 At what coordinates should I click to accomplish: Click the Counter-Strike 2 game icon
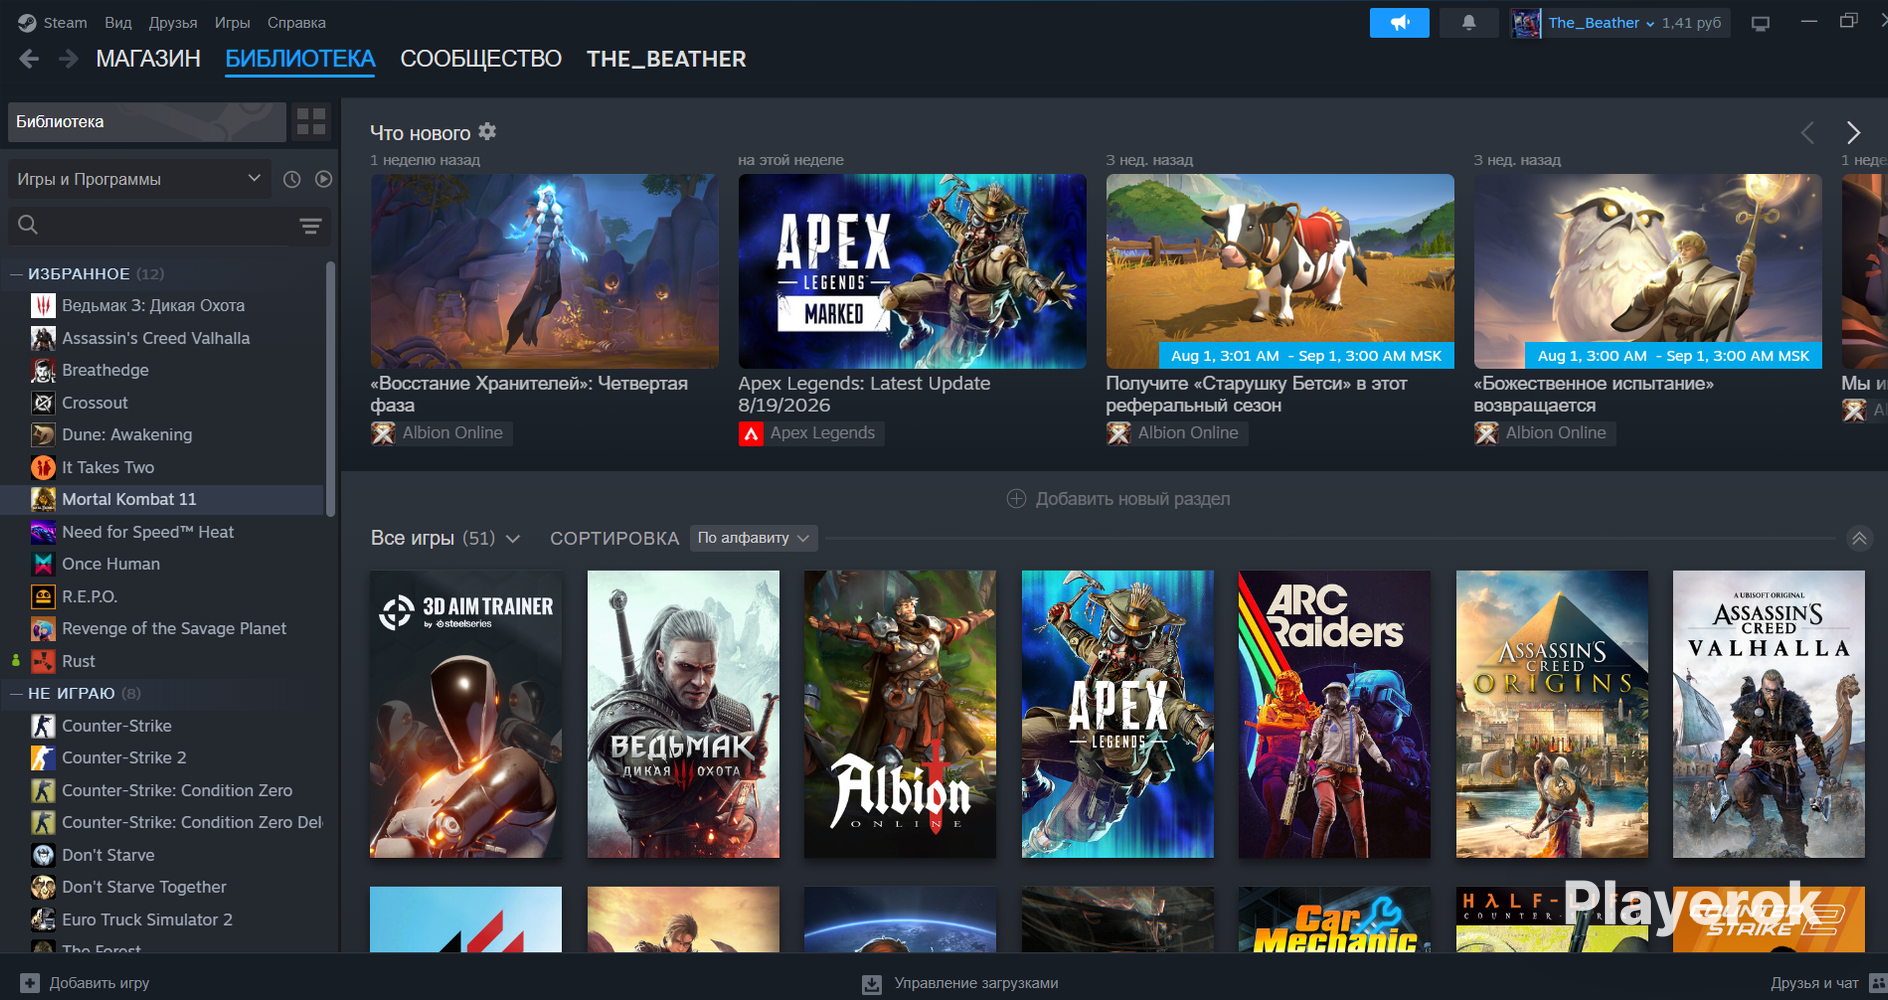(x=43, y=758)
